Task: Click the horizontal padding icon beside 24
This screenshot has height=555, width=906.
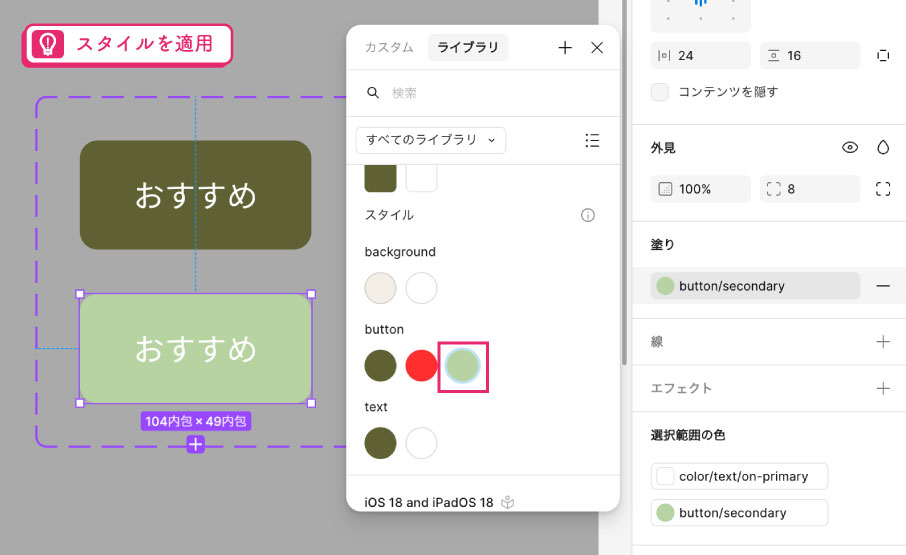Action: (664, 55)
